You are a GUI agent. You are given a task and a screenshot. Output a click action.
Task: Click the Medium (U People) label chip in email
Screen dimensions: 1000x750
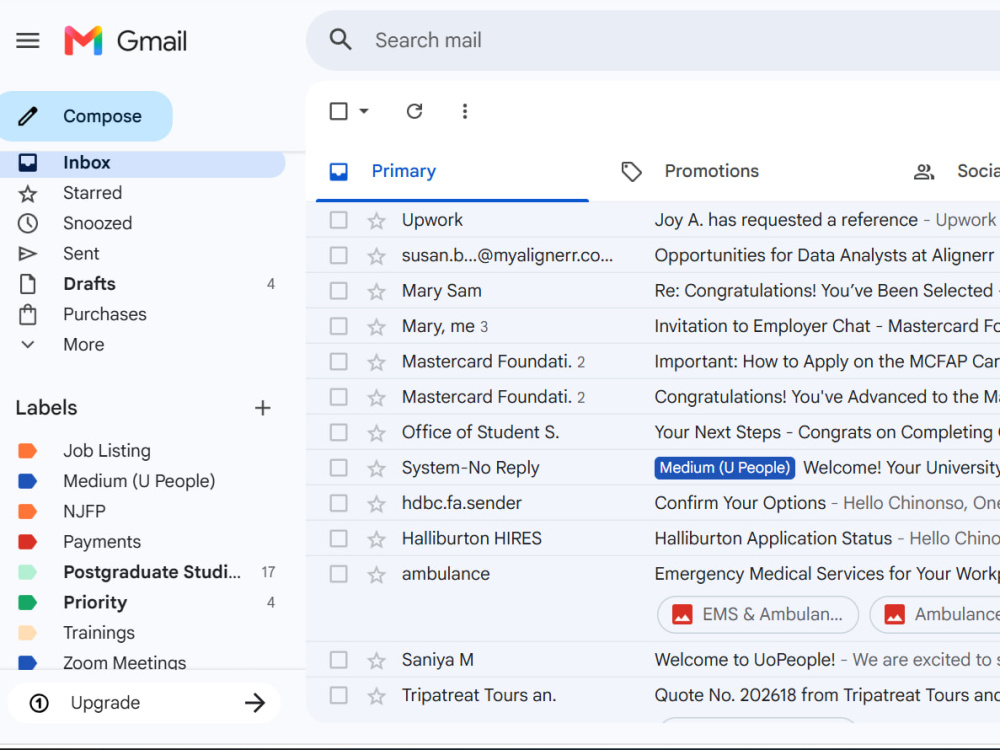click(724, 468)
